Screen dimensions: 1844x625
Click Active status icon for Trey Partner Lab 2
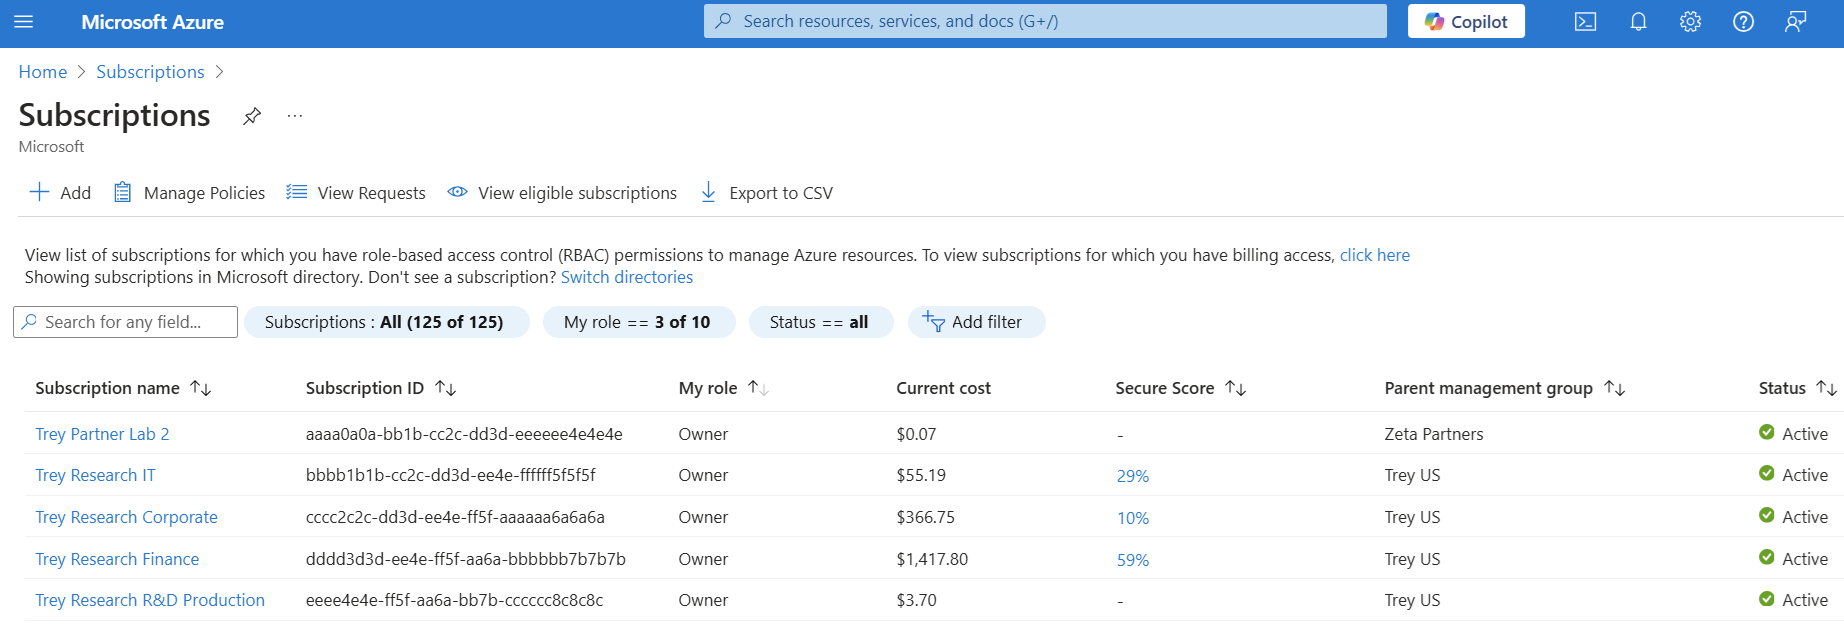point(1767,432)
